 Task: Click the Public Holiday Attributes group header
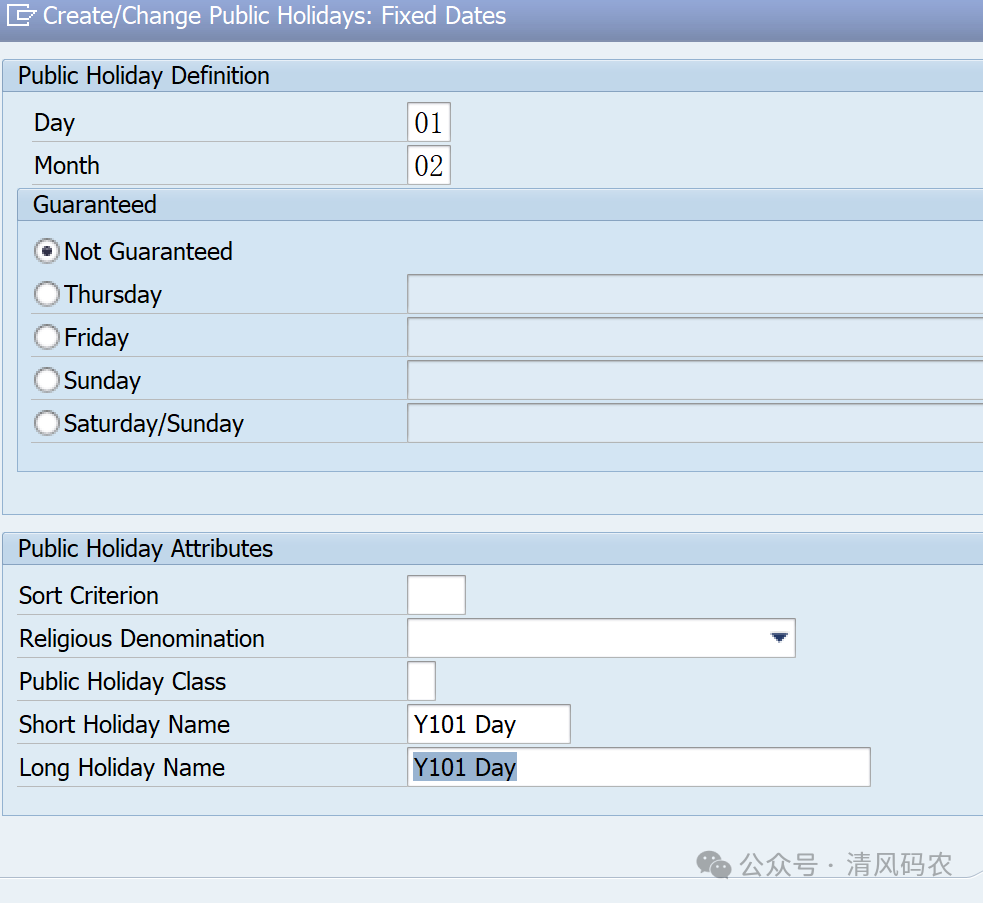146,549
